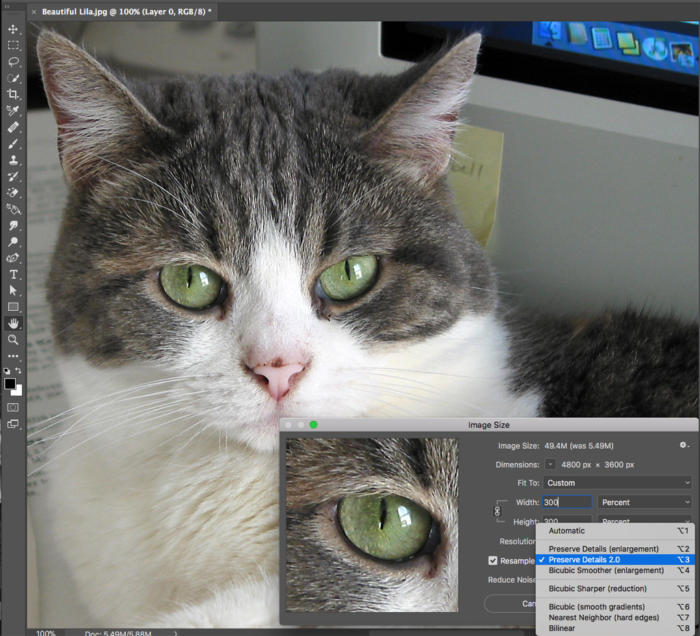The image size is (700, 636).
Task: Open the Dimensions unit dropdown arrow
Action: point(550,465)
